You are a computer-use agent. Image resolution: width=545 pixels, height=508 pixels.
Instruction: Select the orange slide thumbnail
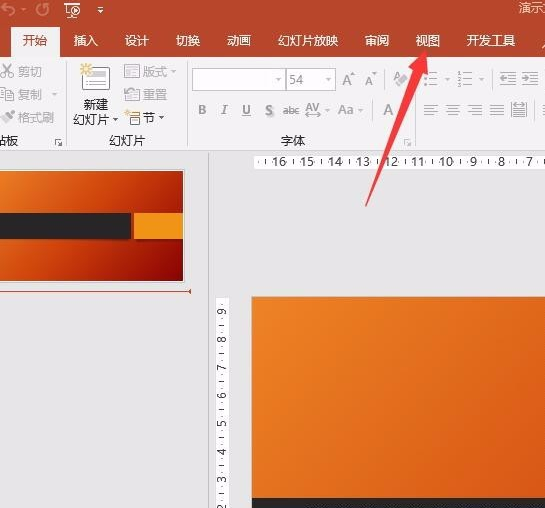pyautogui.click(x=91, y=226)
